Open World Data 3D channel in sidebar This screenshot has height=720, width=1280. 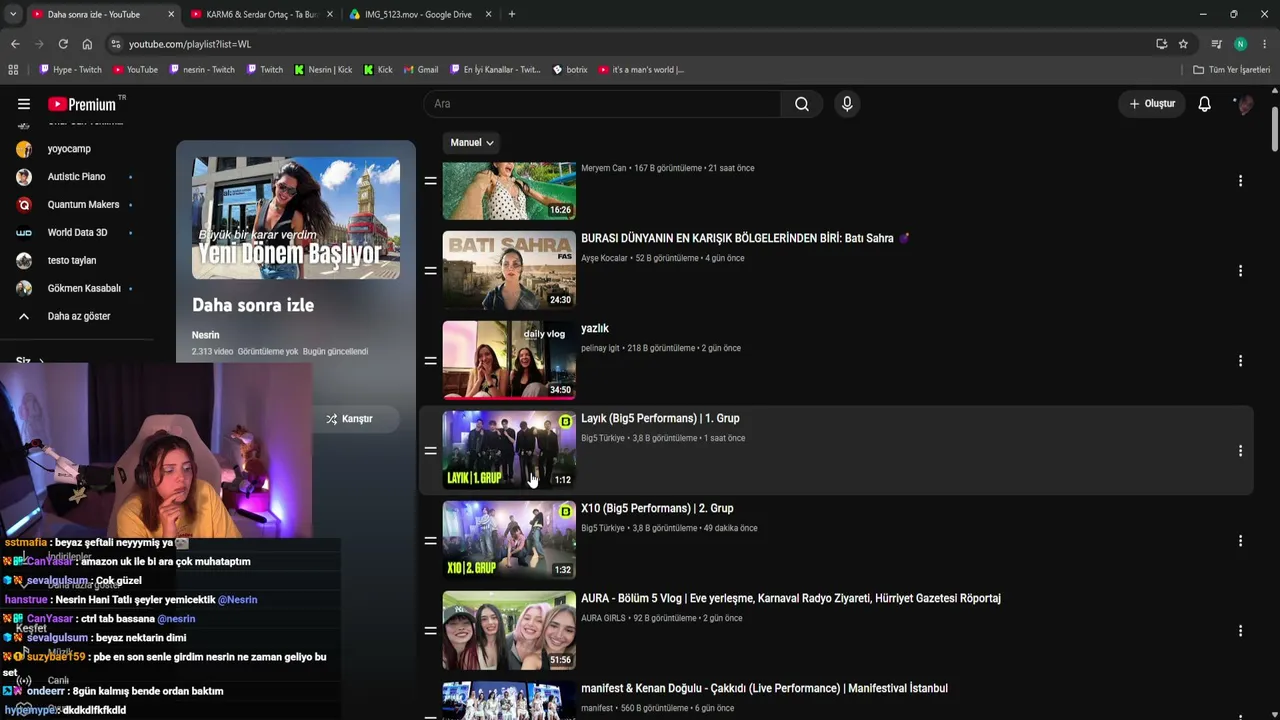(77, 233)
